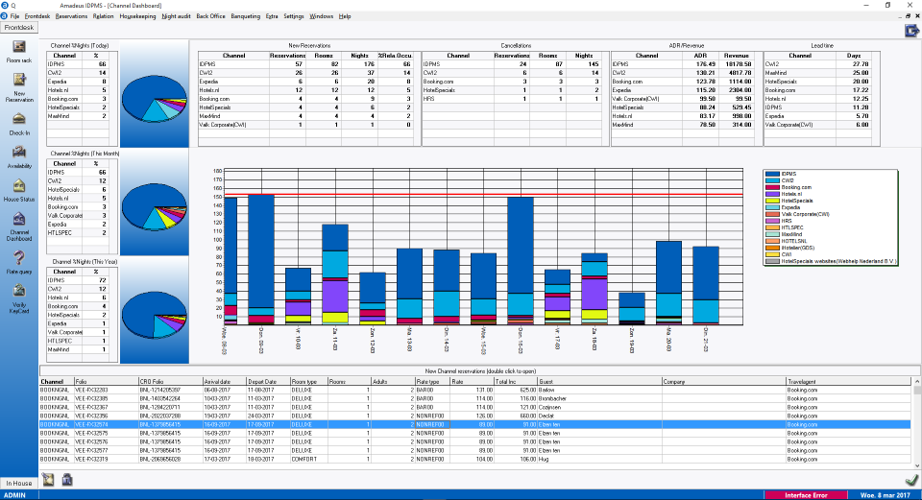The height and width of the screenshot is (500, 922).
Task: Click the HRS row in Cancellations table
Action: [x=512, y=99]
